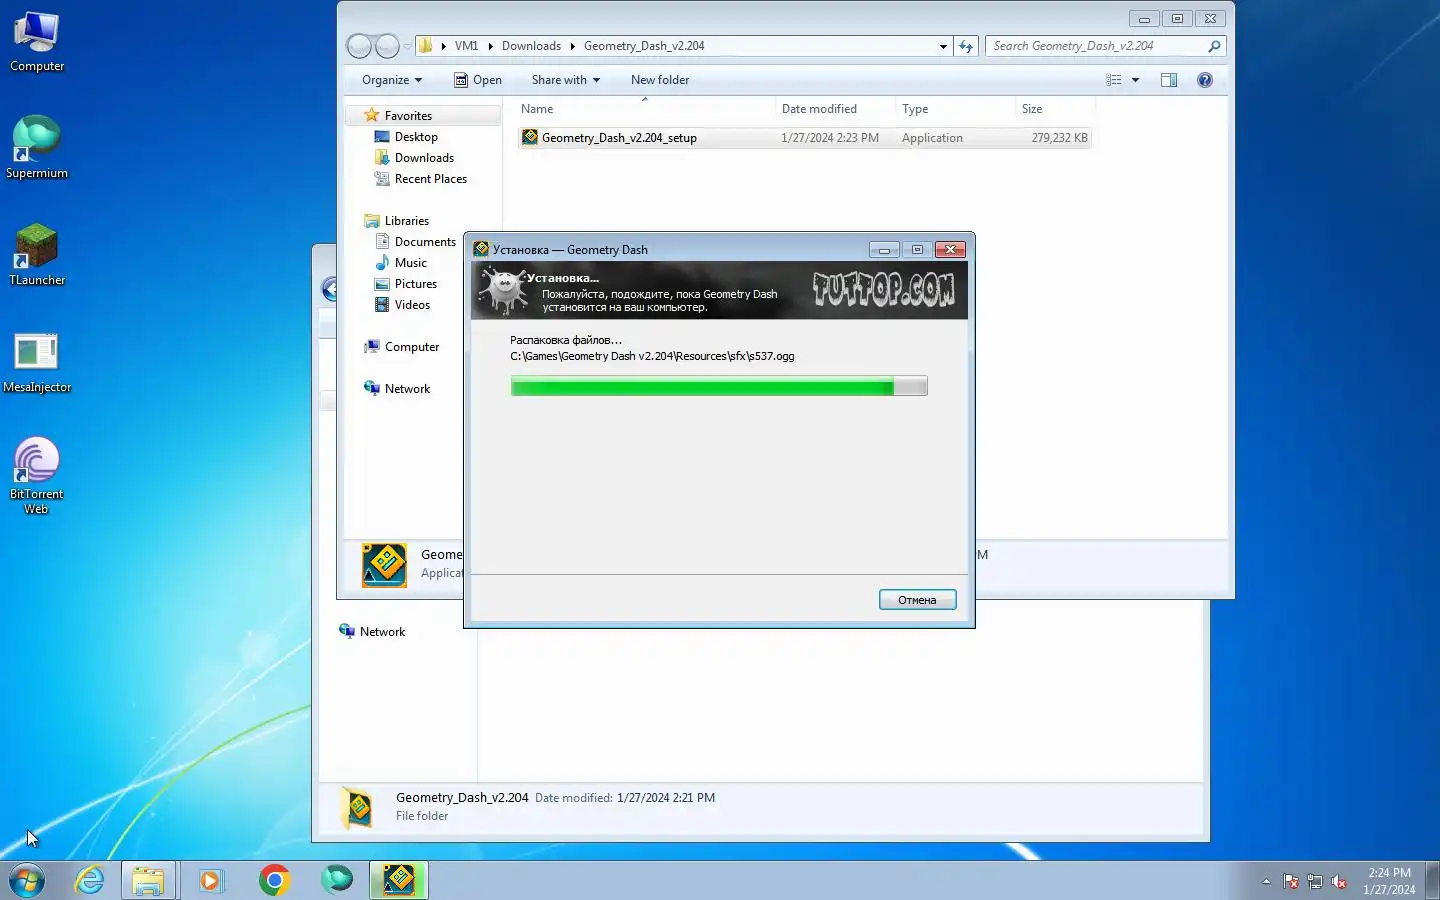
Task: Click the installation progress bar
Action: 719,386
